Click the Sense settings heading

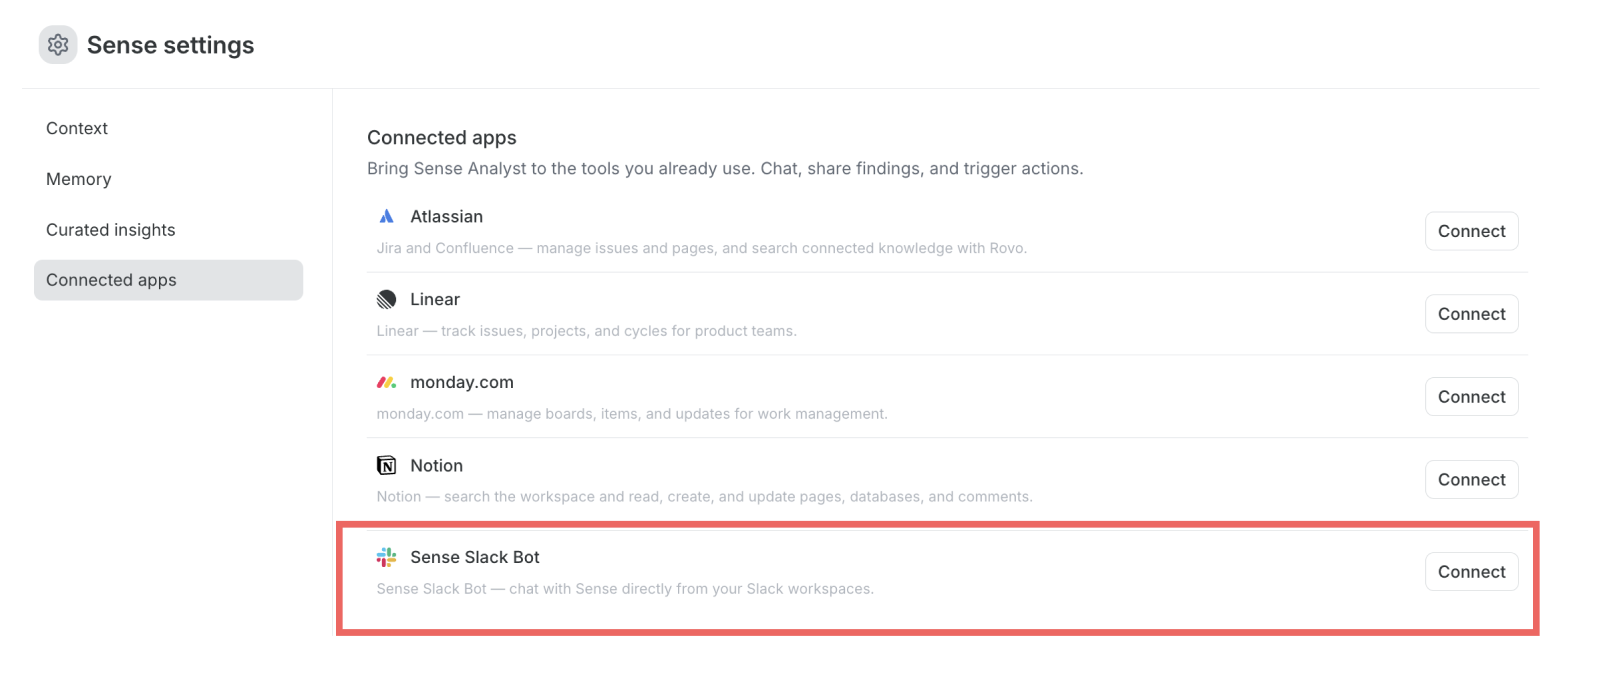coord(171,45)
